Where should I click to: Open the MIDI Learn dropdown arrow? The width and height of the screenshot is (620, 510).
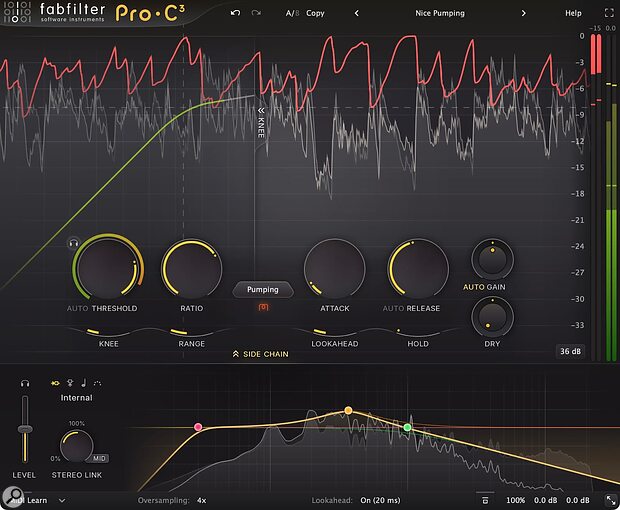(62, 500)
